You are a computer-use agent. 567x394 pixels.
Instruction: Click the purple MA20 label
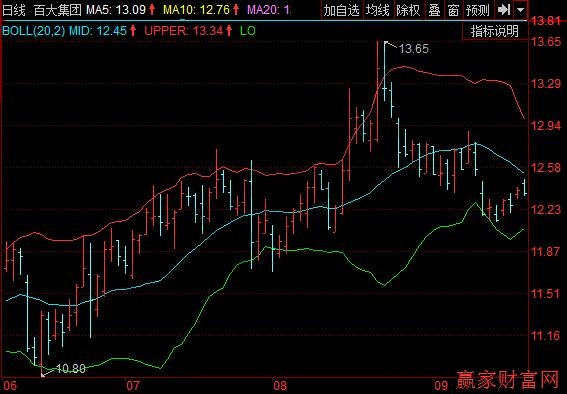point(269,10)
